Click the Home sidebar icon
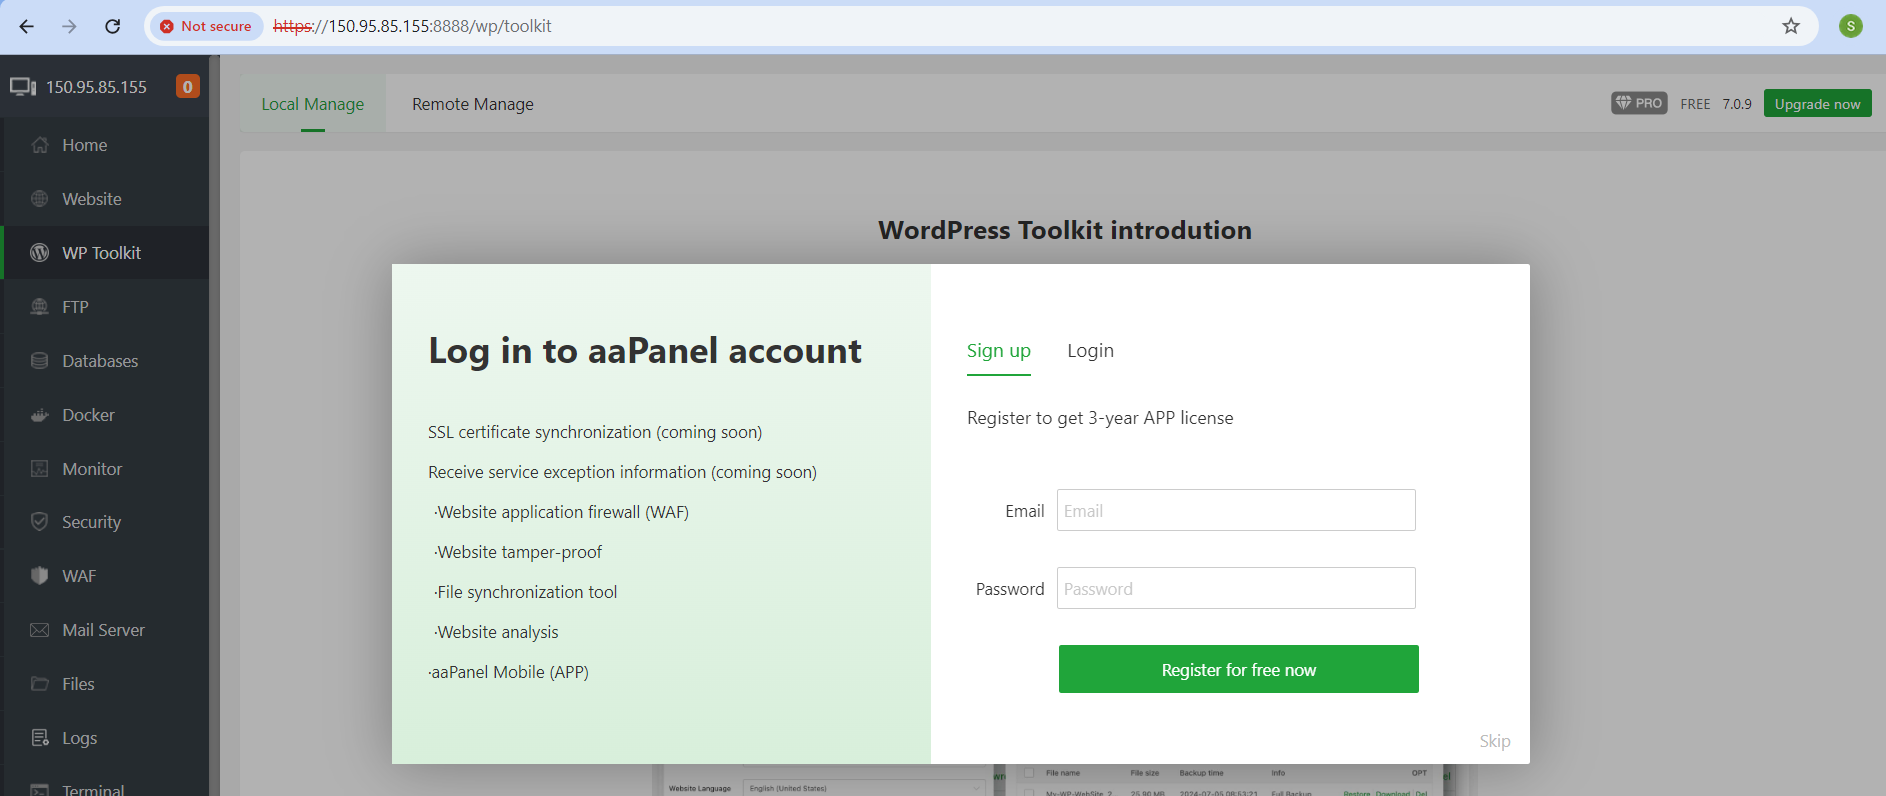The height and width of the screenshot is (796, 1886). [x=40, y=145]
